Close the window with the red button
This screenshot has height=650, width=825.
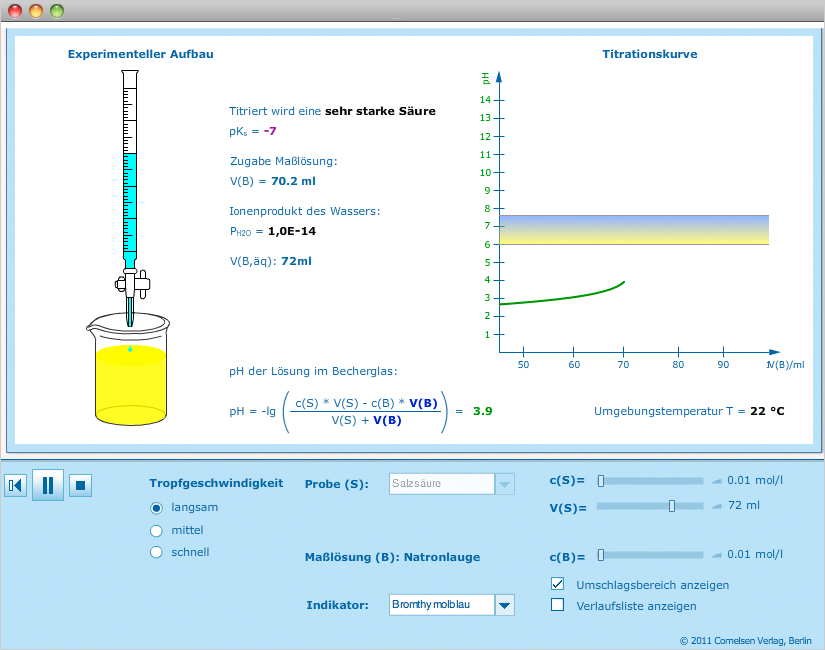coord(15,11)
